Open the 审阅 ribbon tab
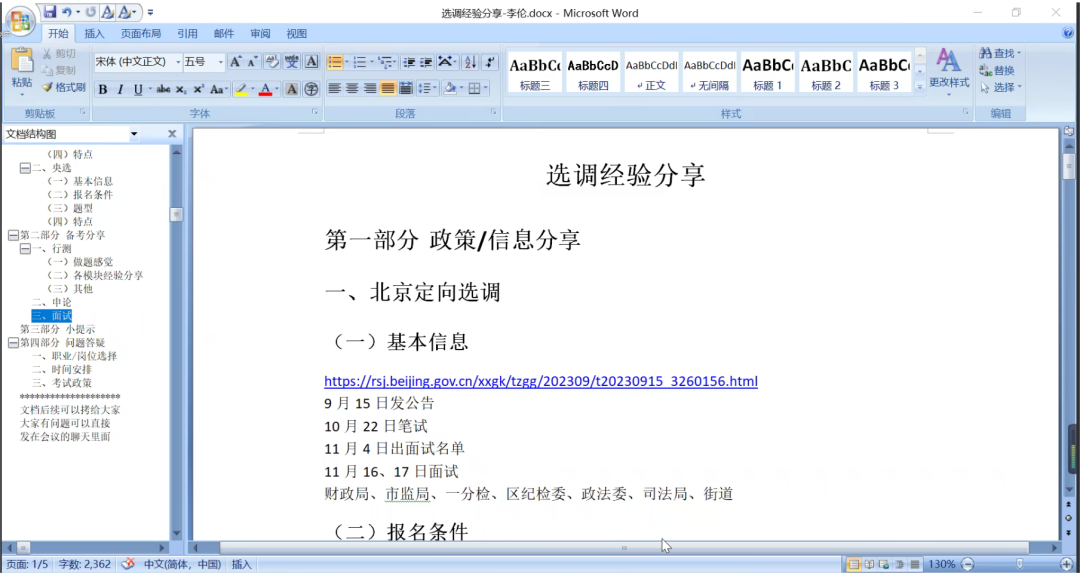This screenshot has width=1080, height=573. click(x=260, y=34)
